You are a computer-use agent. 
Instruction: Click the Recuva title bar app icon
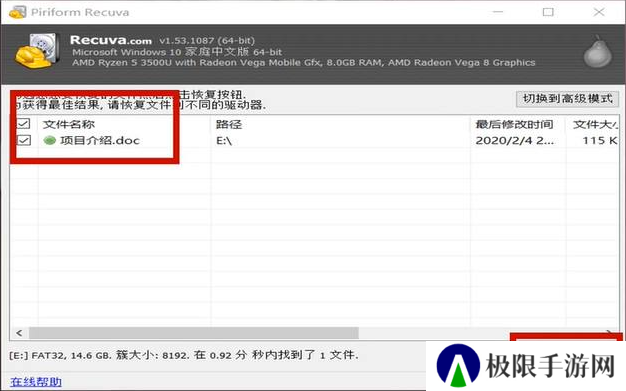click(x=17, y=12)
